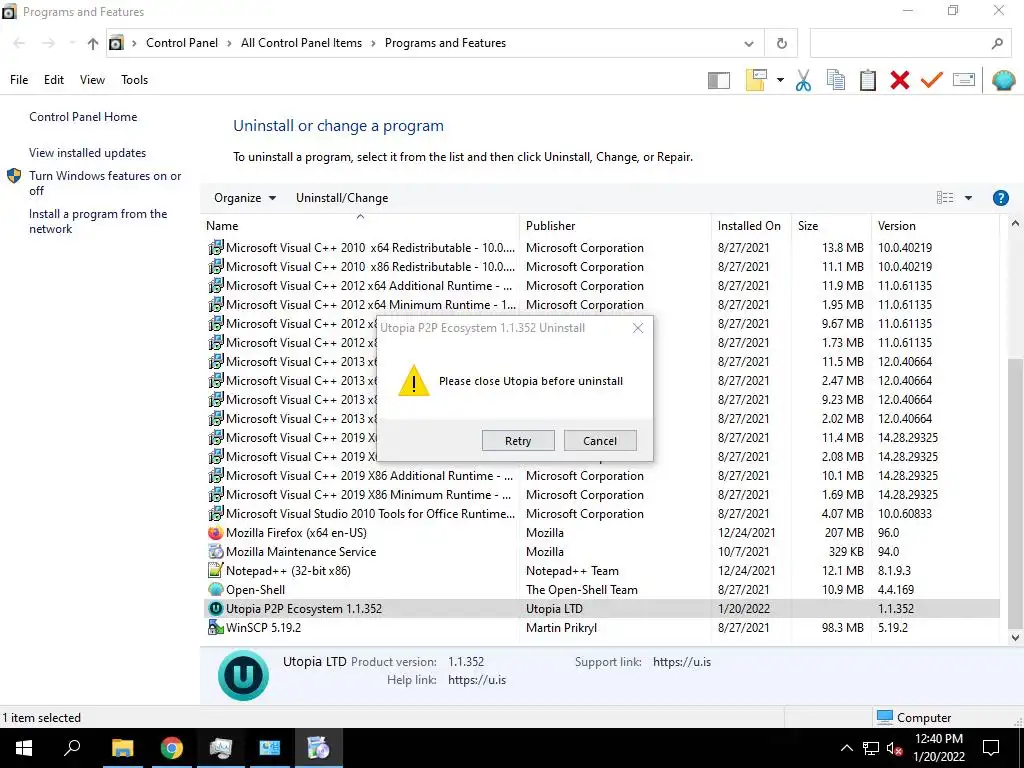Click Cancel in the uninstall dialog
This screenshot has width=1024, height=768.
click(600, 441)
